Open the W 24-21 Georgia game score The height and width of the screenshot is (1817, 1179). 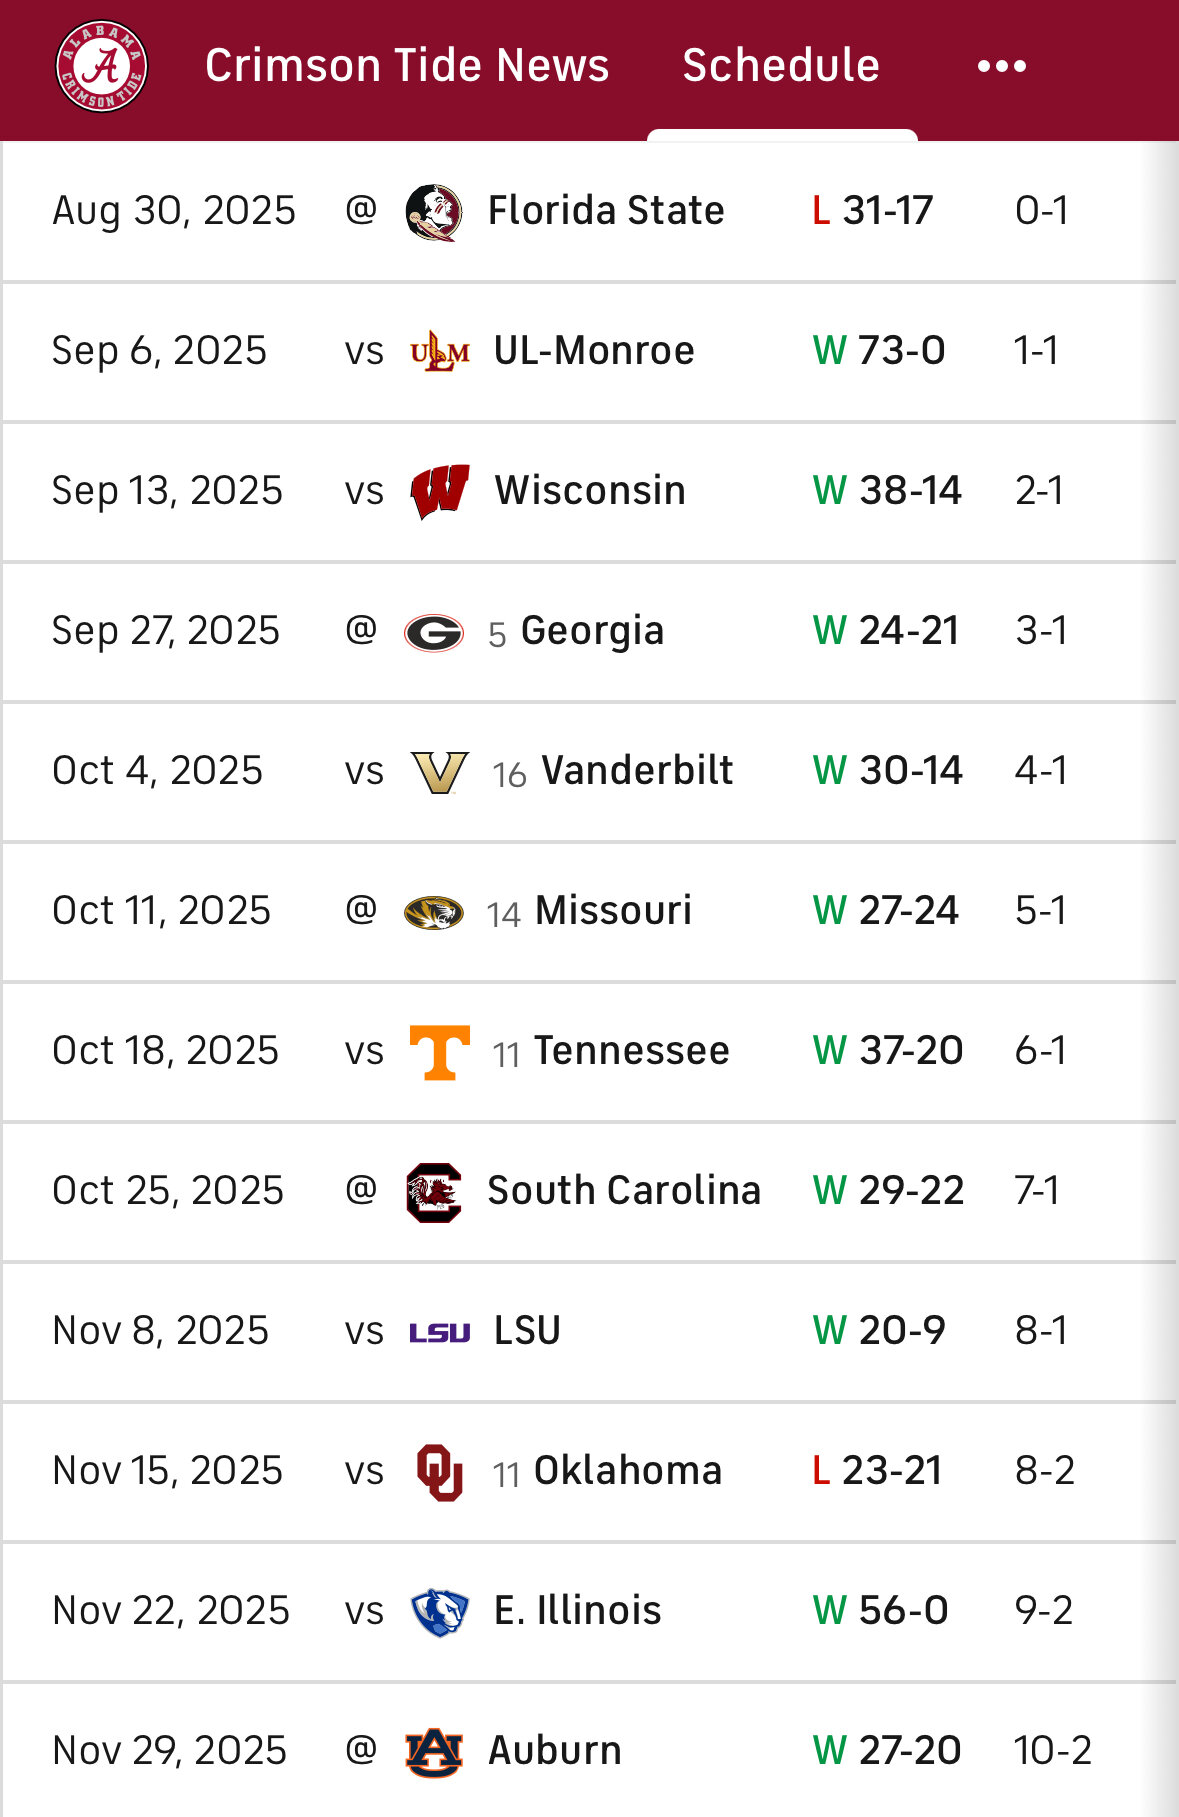(x=886, y=631)
